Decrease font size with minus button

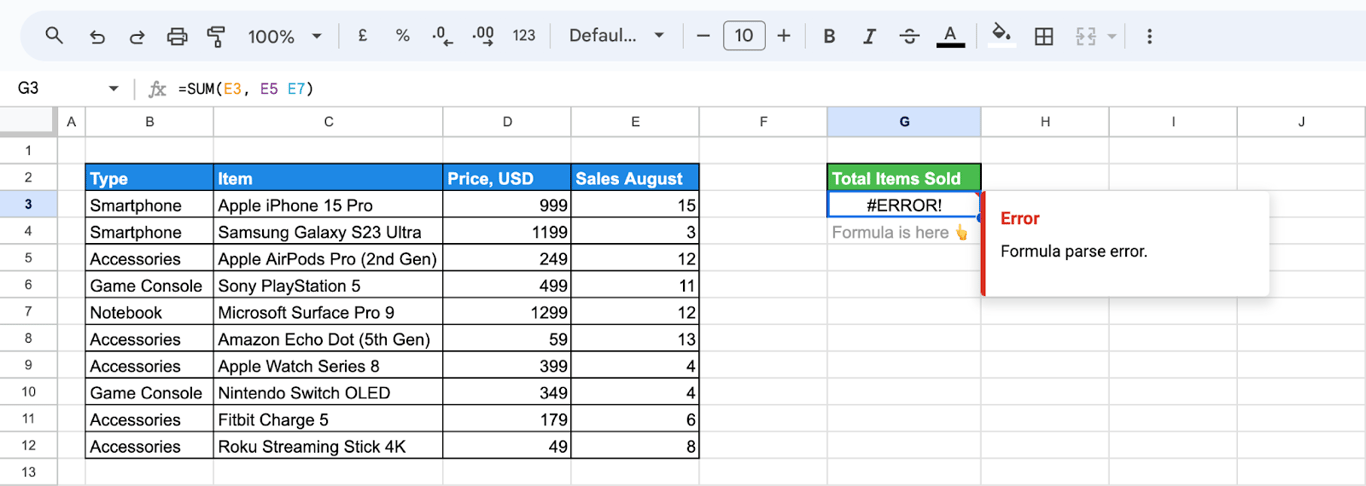point(703,36)
